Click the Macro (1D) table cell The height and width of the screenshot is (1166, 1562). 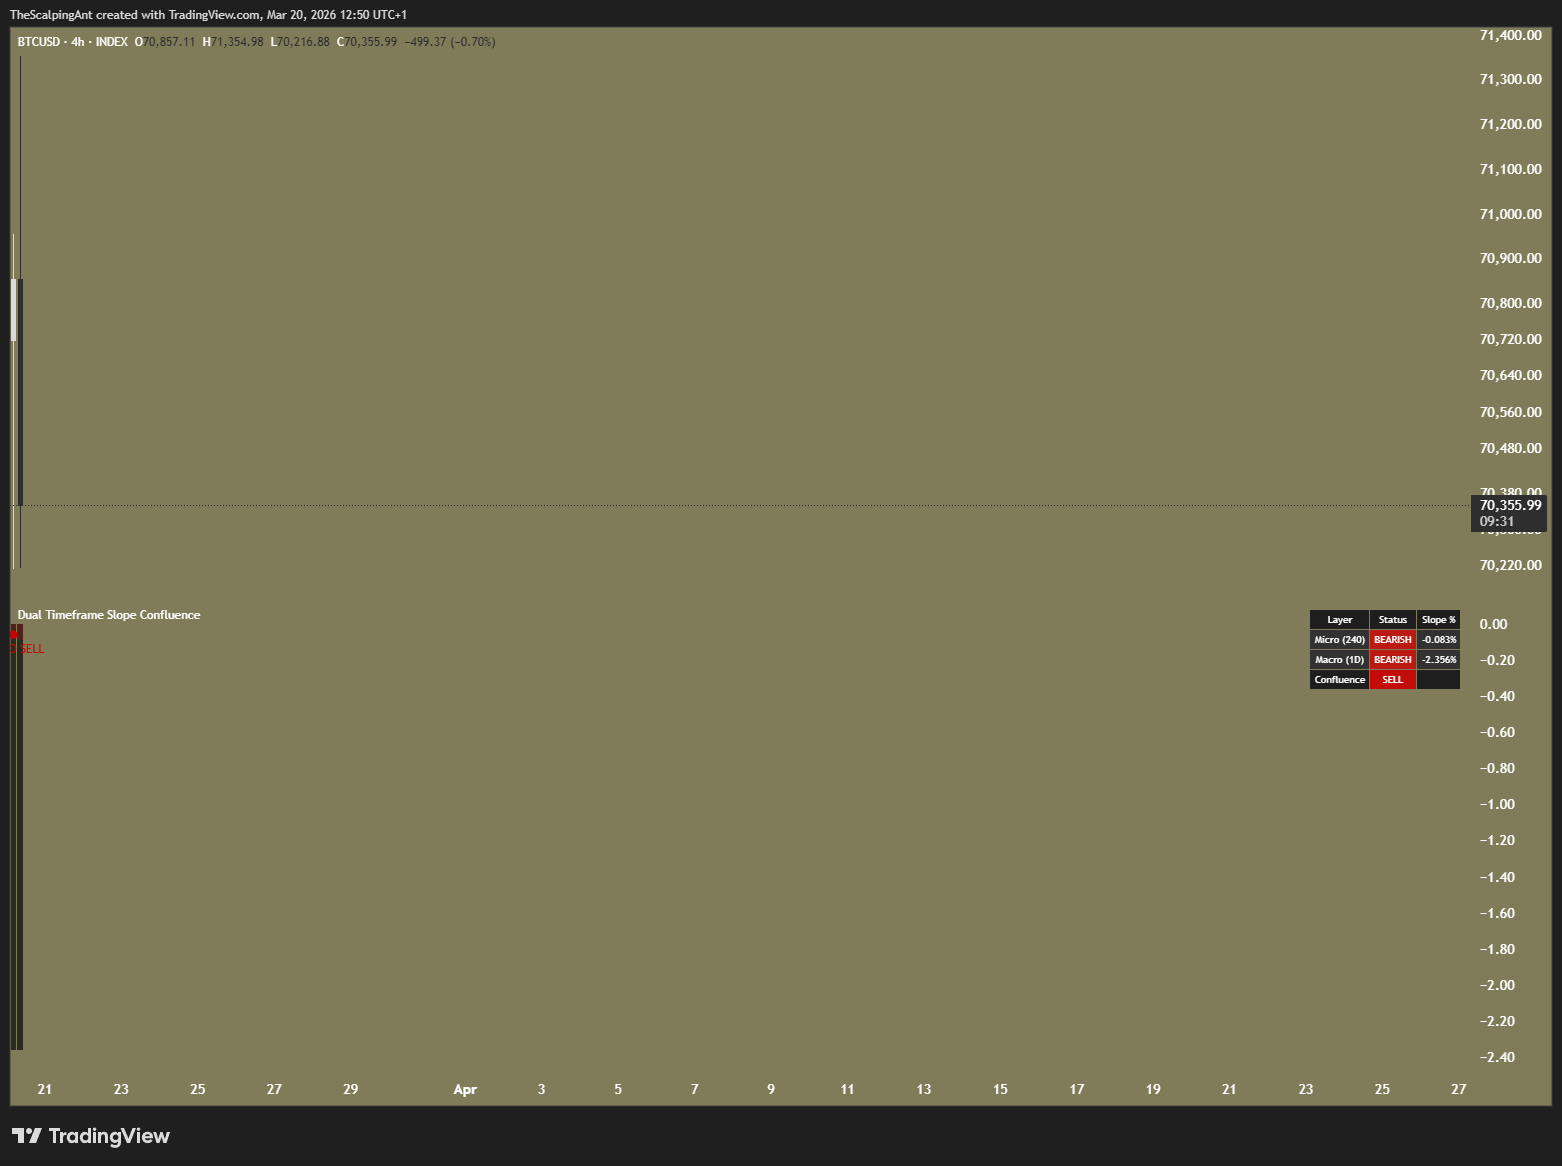1339,660
